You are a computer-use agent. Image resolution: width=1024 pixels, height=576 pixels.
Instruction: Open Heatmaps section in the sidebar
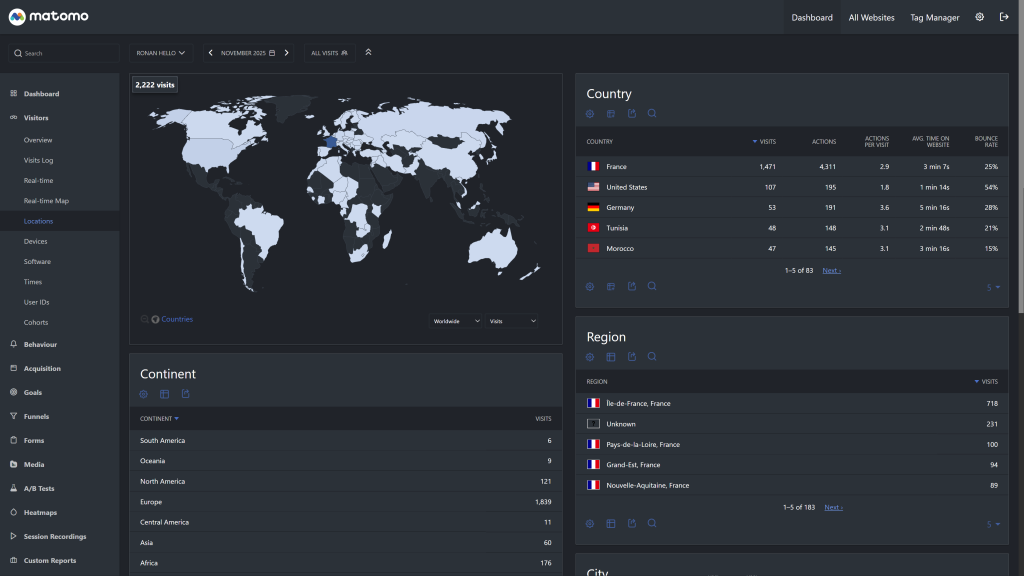[x=41, y=513]
